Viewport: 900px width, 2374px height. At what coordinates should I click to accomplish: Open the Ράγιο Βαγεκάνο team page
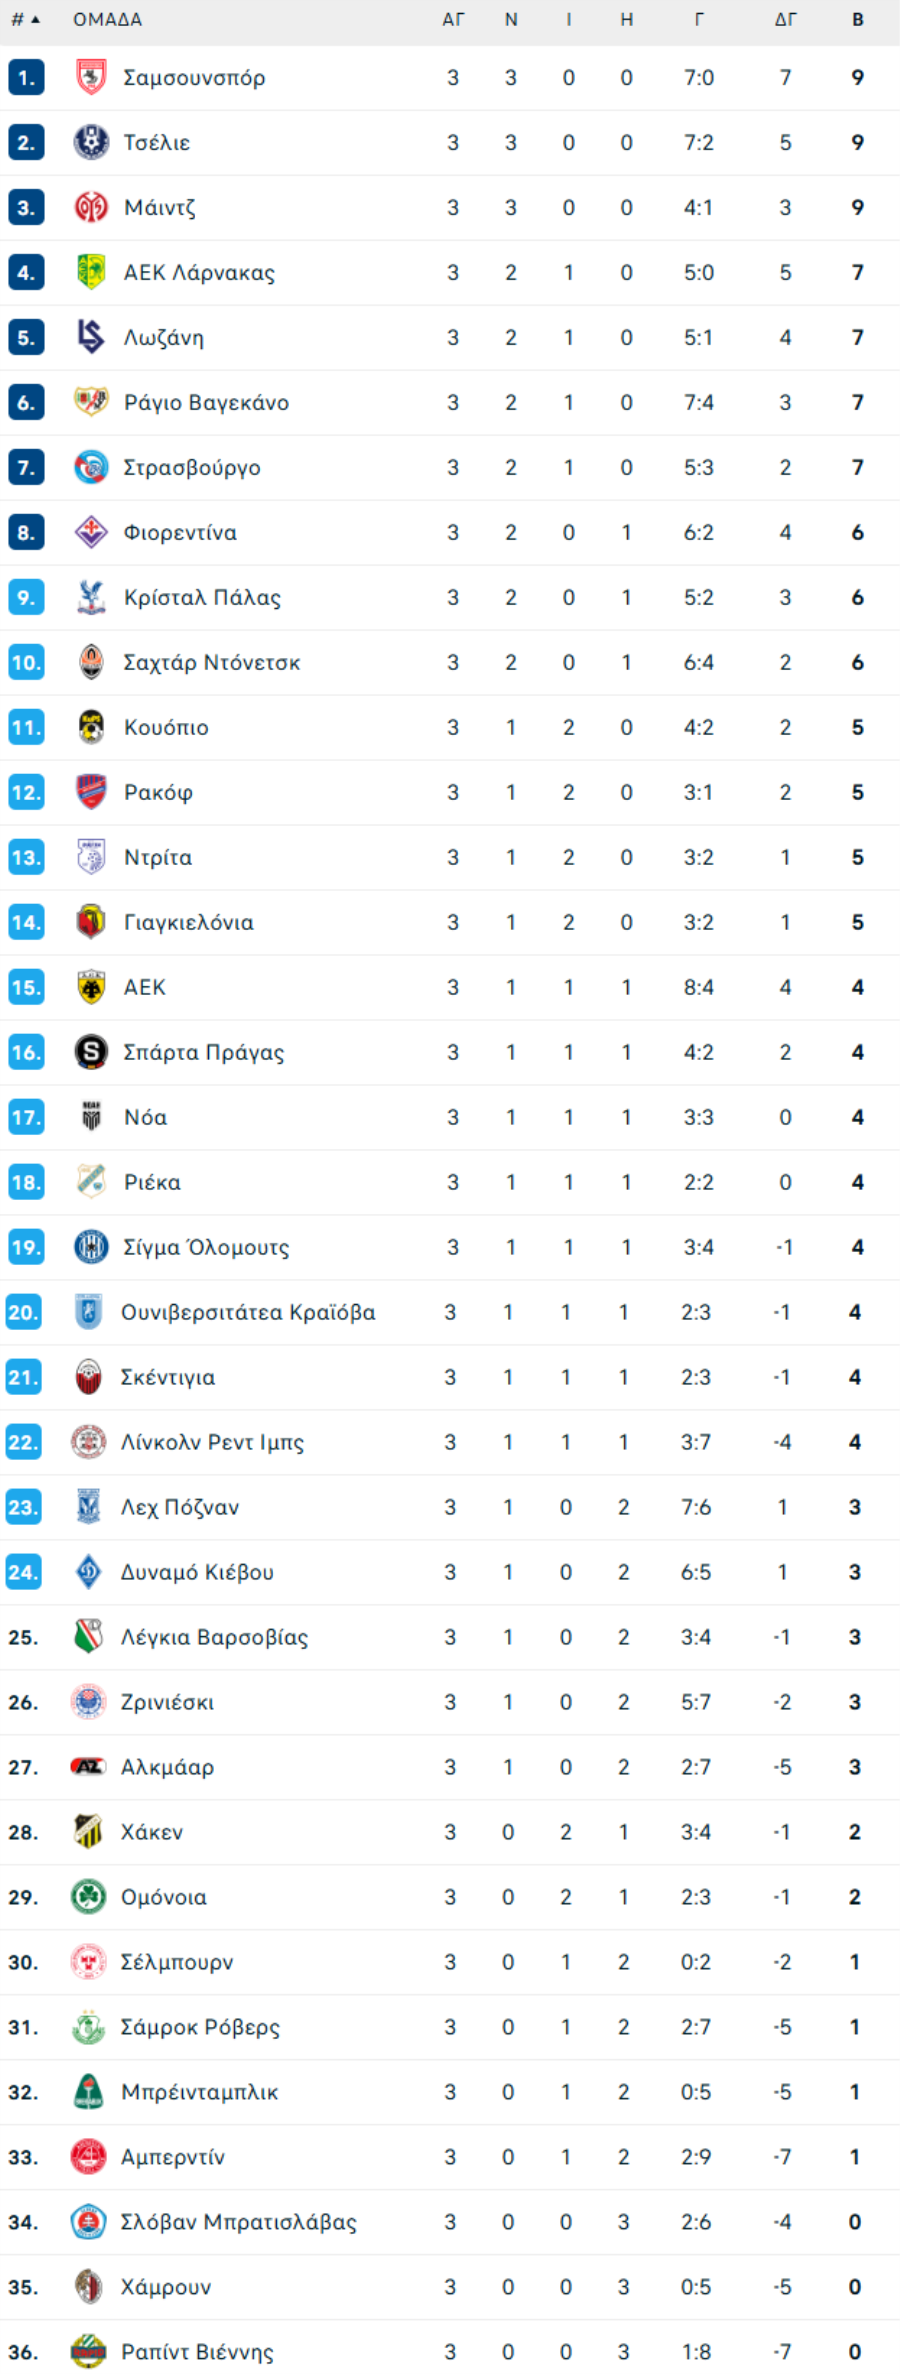tap(206, 403)
